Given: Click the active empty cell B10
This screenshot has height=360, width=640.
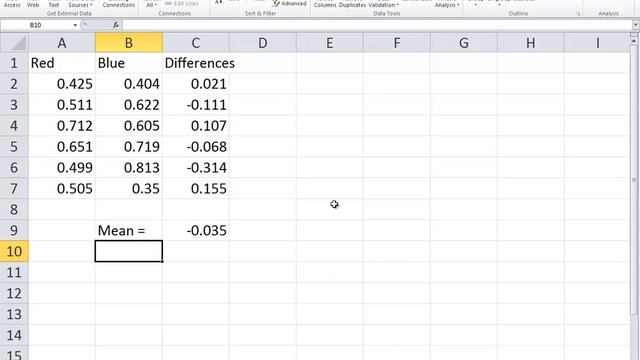Looking at the screenshot, I should pyautogui.click(x=129, y=251).
